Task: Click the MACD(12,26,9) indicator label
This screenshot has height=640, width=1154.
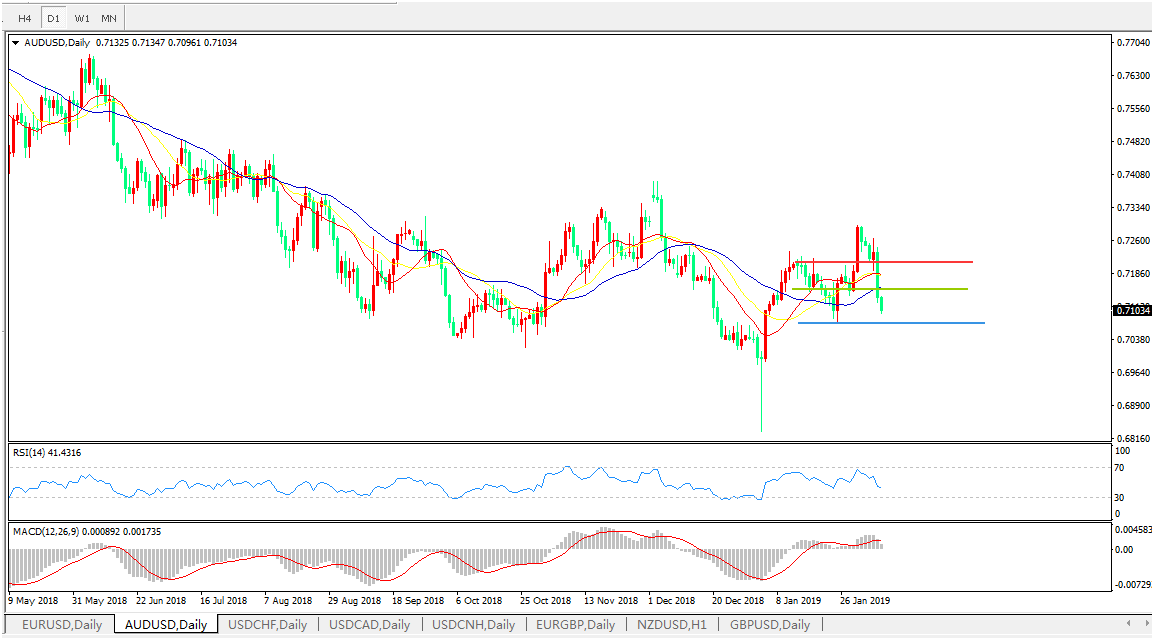Action: 86,531
